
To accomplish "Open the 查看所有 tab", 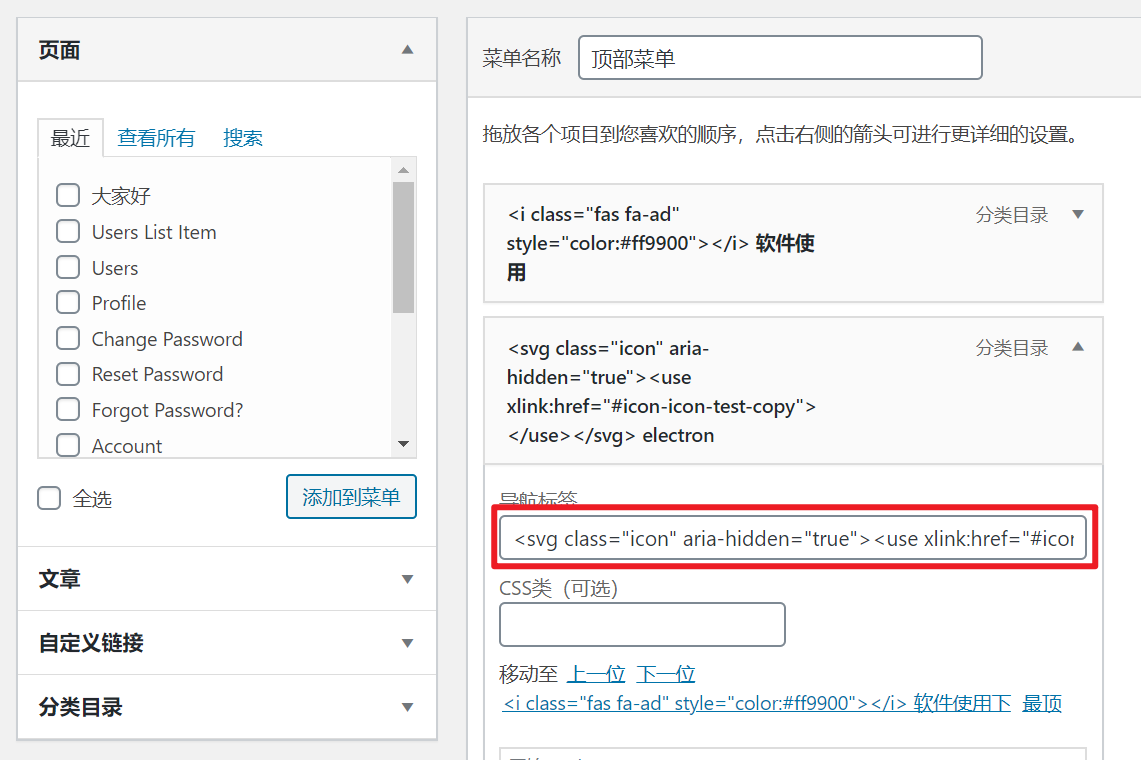I will (156, 138).
